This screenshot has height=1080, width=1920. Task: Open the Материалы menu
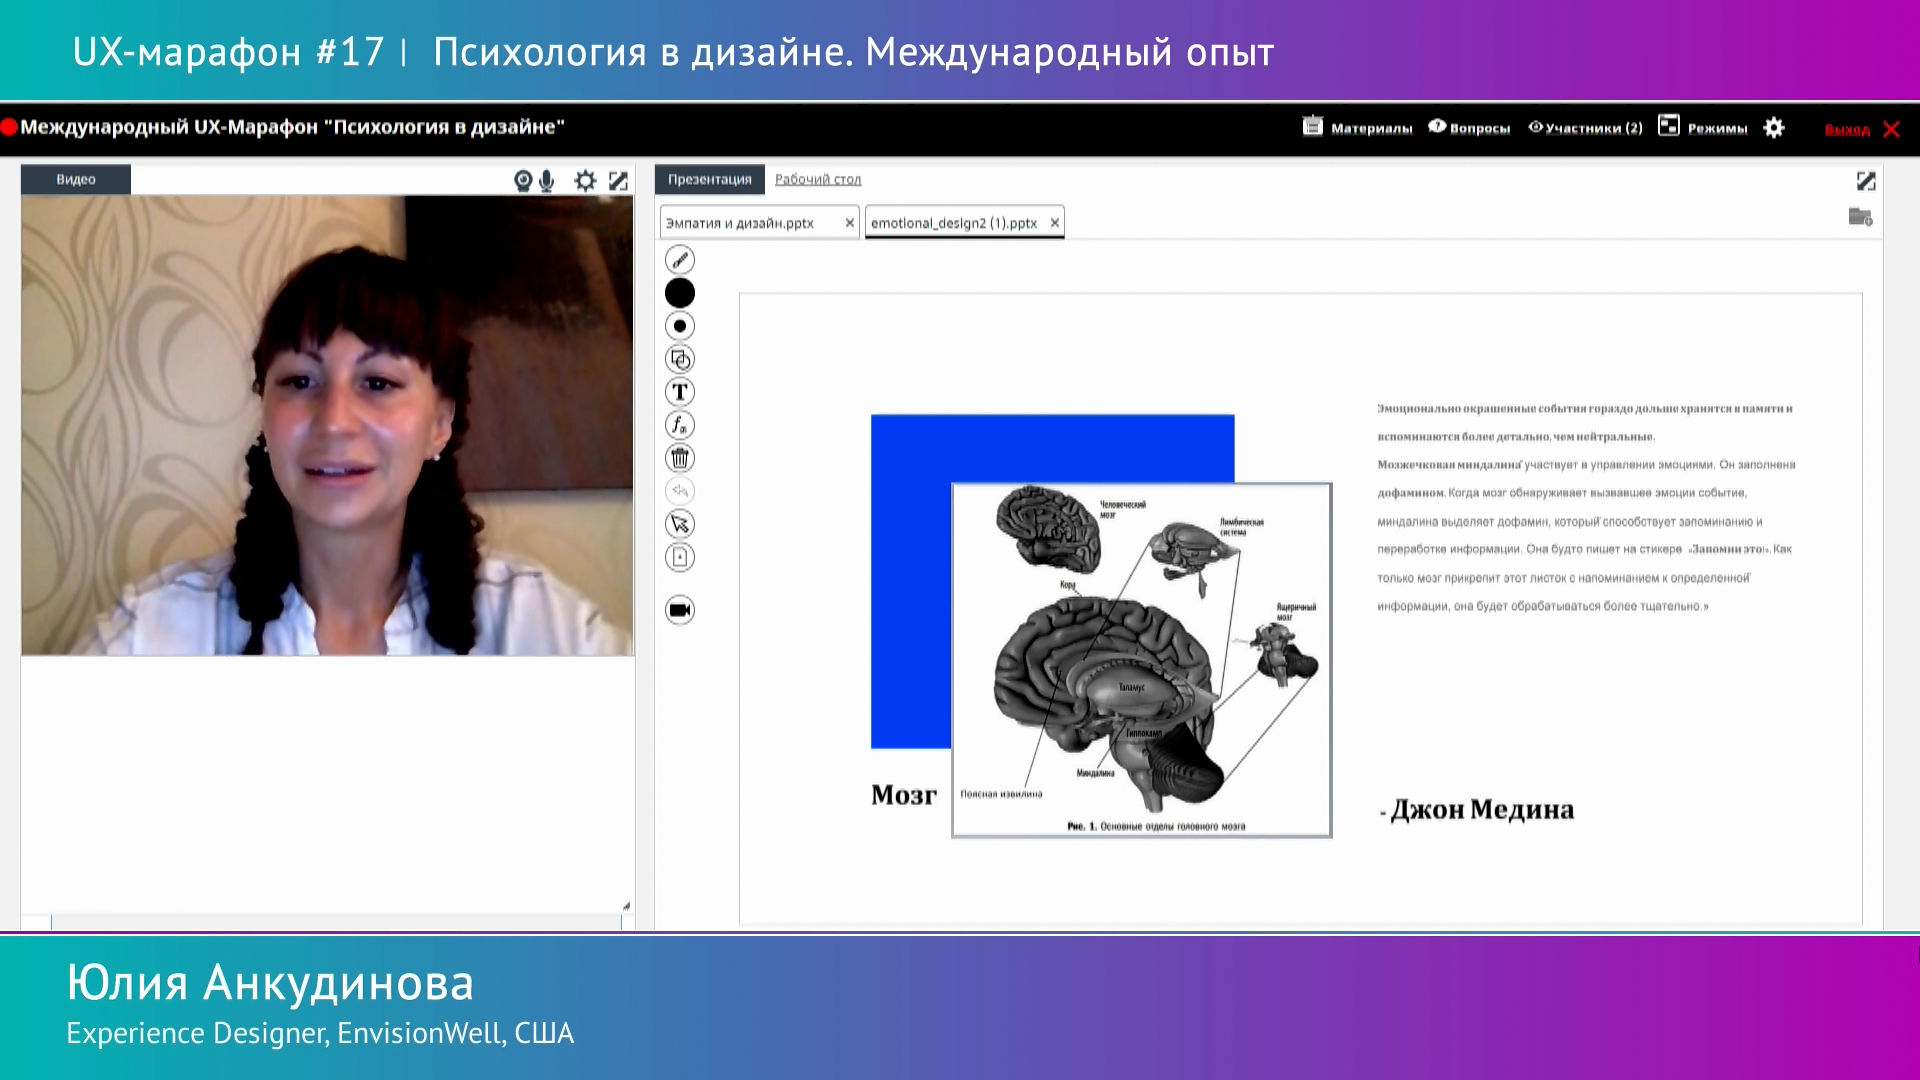1358,128
